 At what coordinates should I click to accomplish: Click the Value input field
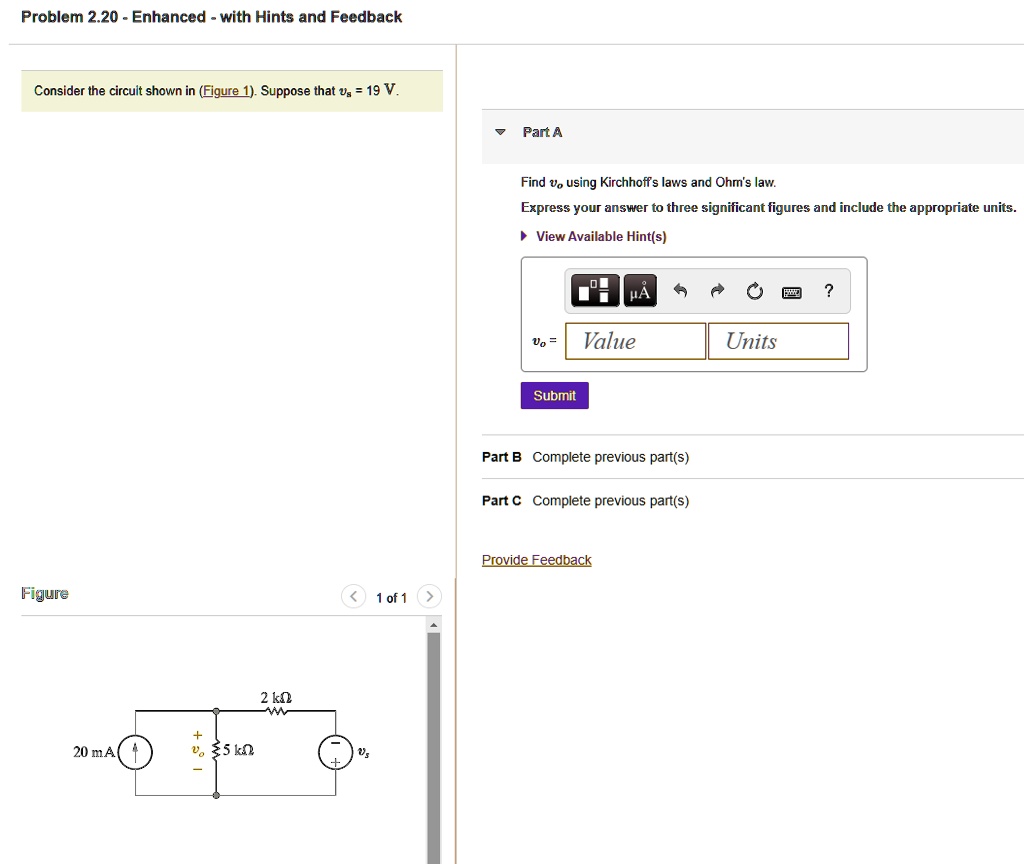(635, 341)
